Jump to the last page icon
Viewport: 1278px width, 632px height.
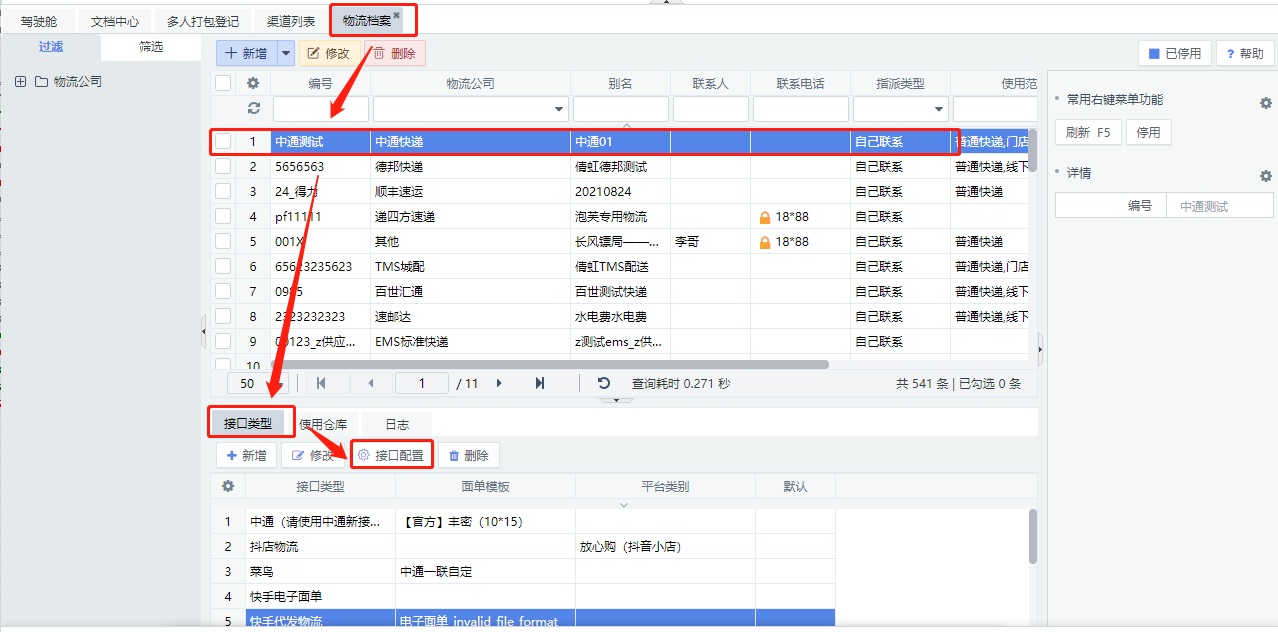(x=540, y=383)
